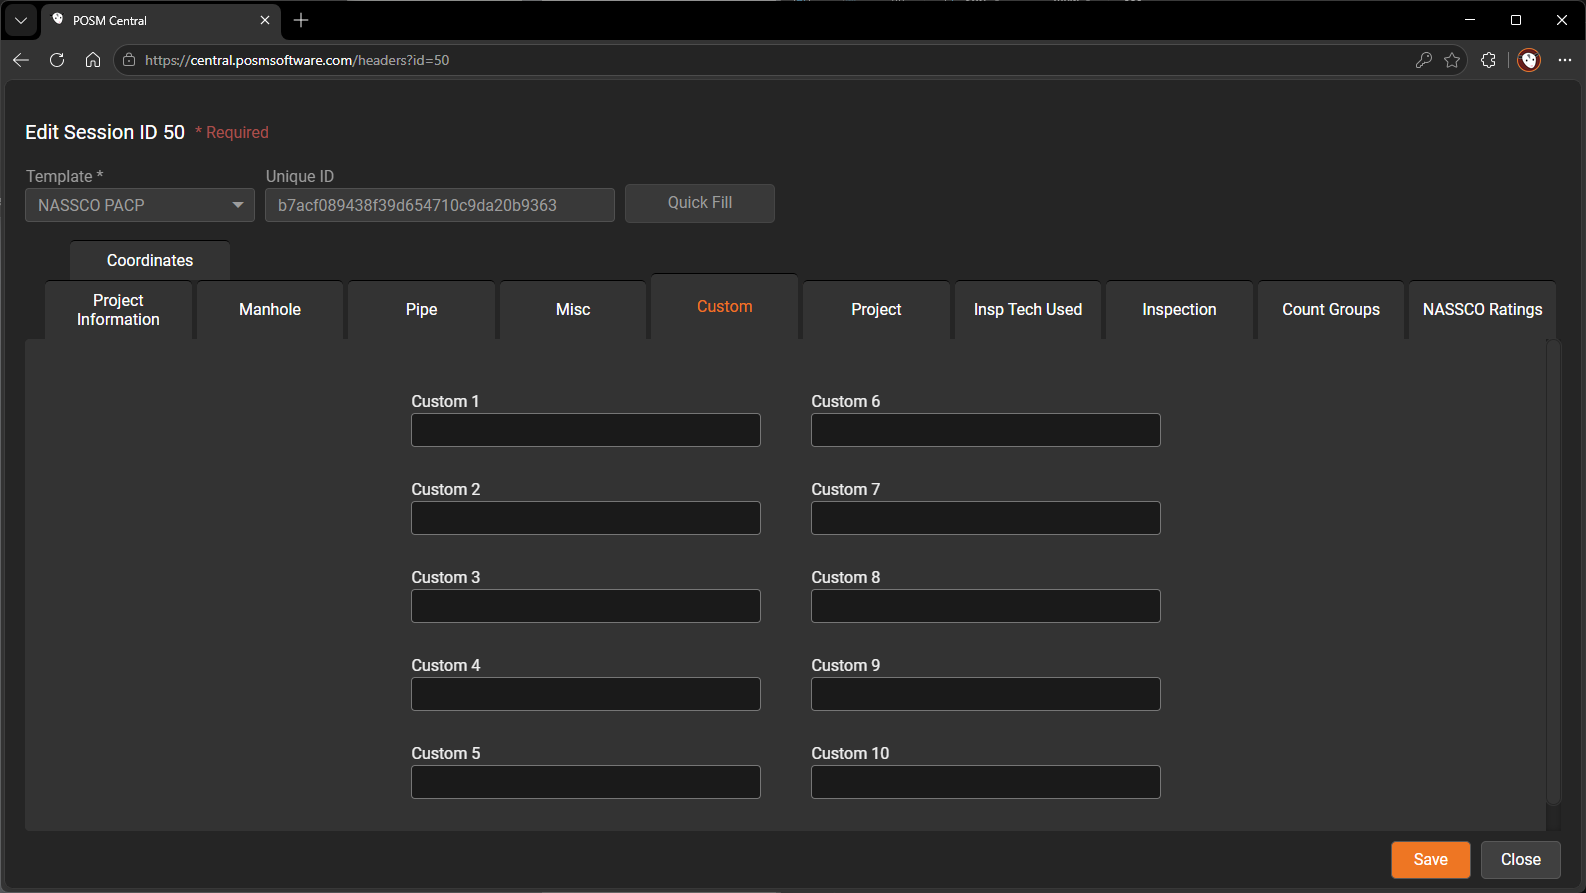Select the Custom tab
Viewport: 1586px width, 893px height.
point(725,307)
